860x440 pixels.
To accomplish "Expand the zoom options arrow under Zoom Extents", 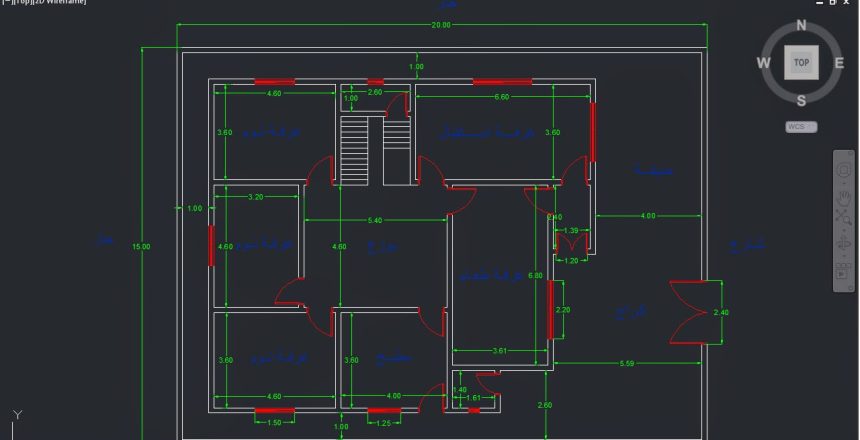I will click(x=844, y=228).
